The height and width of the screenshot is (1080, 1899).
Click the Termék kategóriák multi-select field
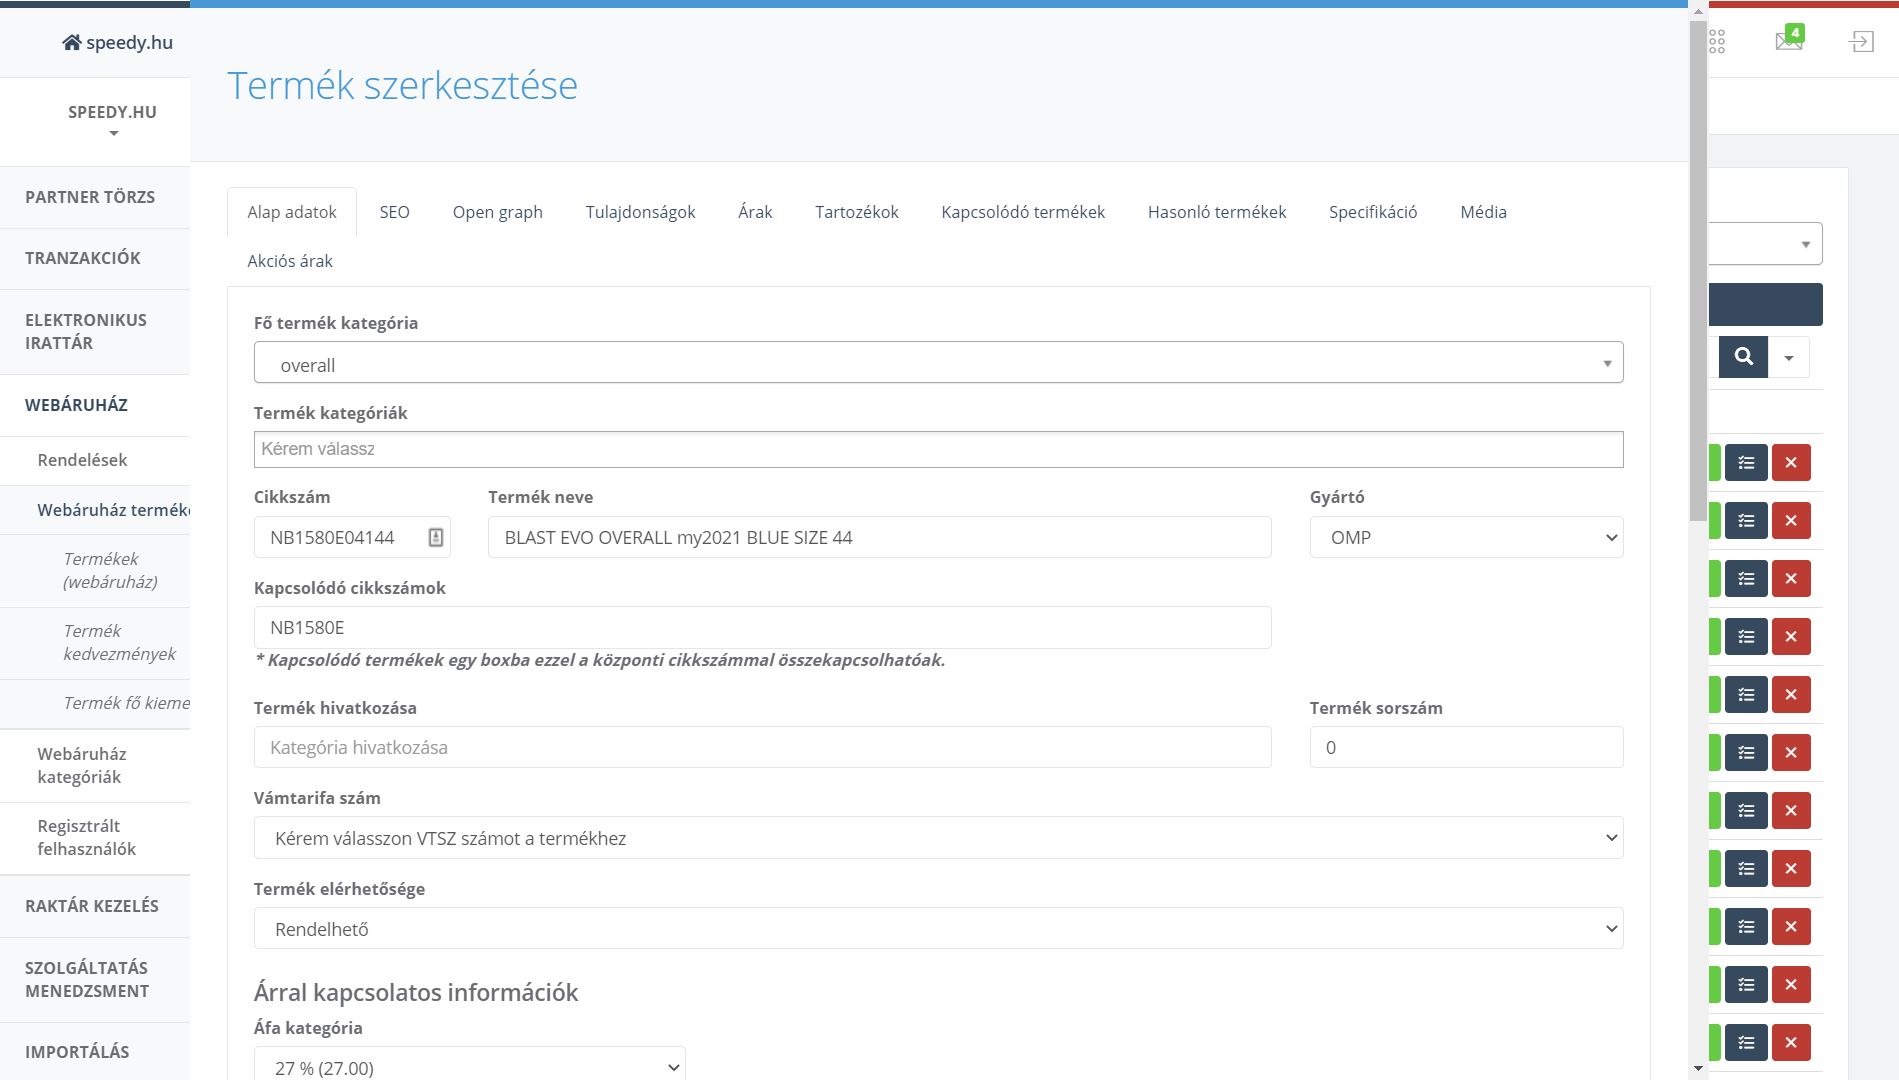pos(938,449)
